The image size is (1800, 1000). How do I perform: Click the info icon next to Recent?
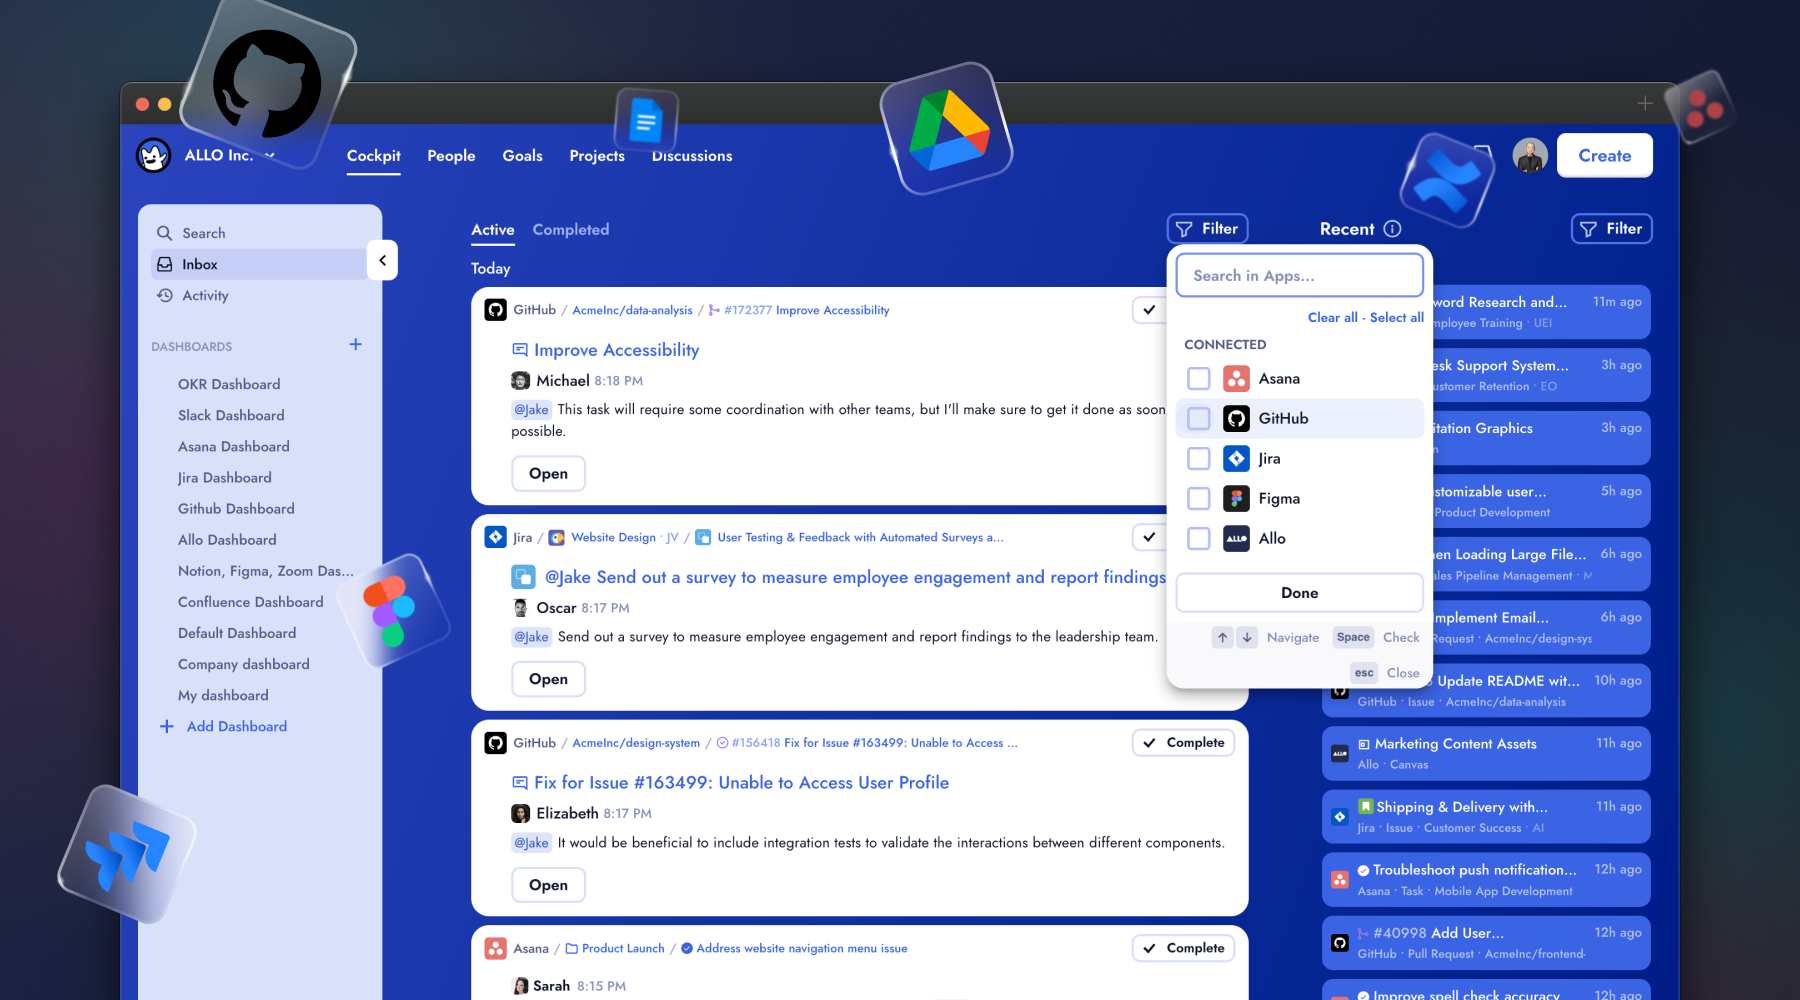1392,228
